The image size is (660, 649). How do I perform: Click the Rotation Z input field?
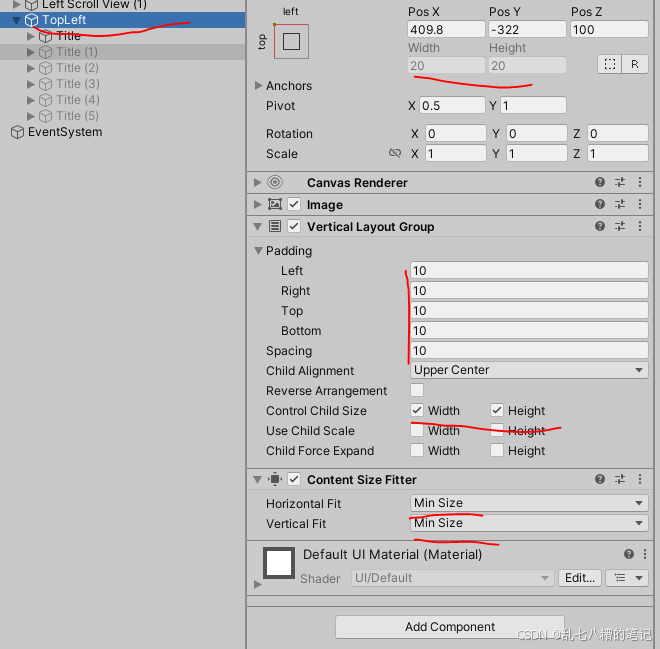click(x=617, y=133)
